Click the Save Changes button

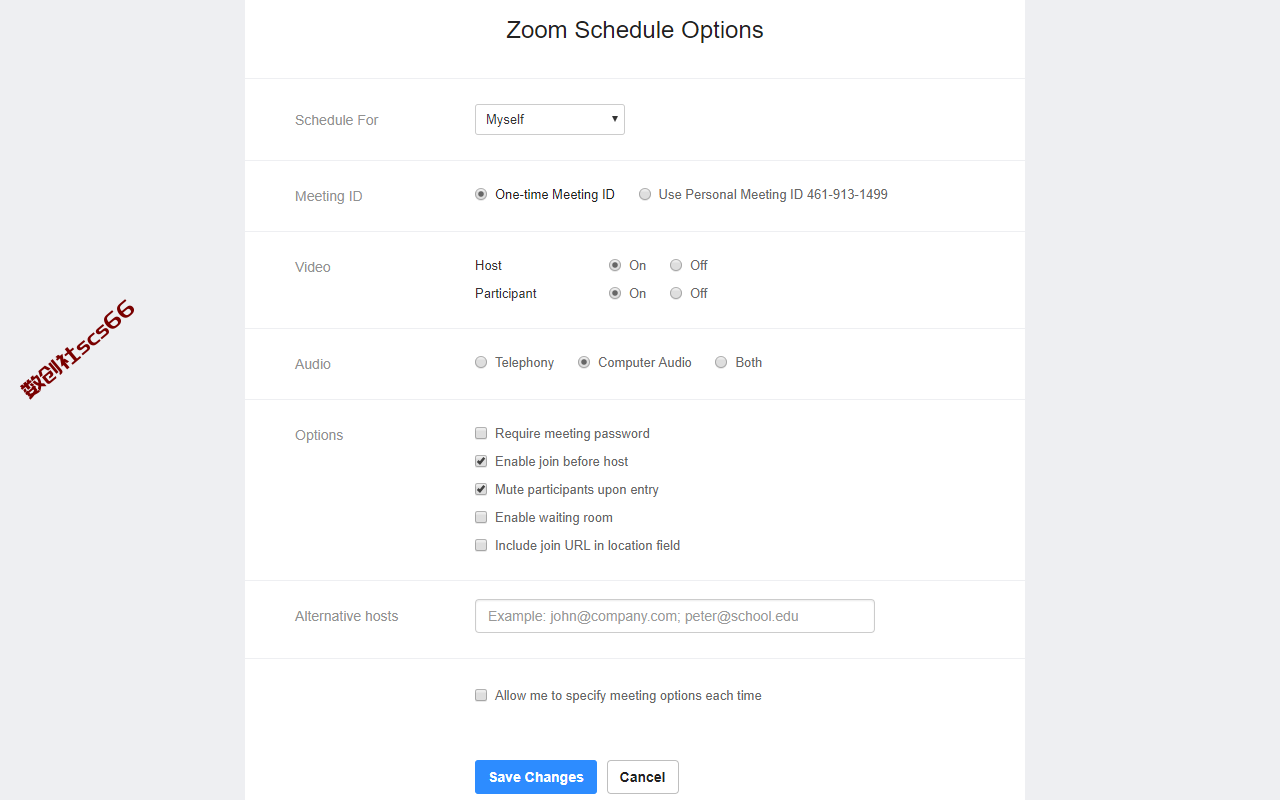coord(536,777)
